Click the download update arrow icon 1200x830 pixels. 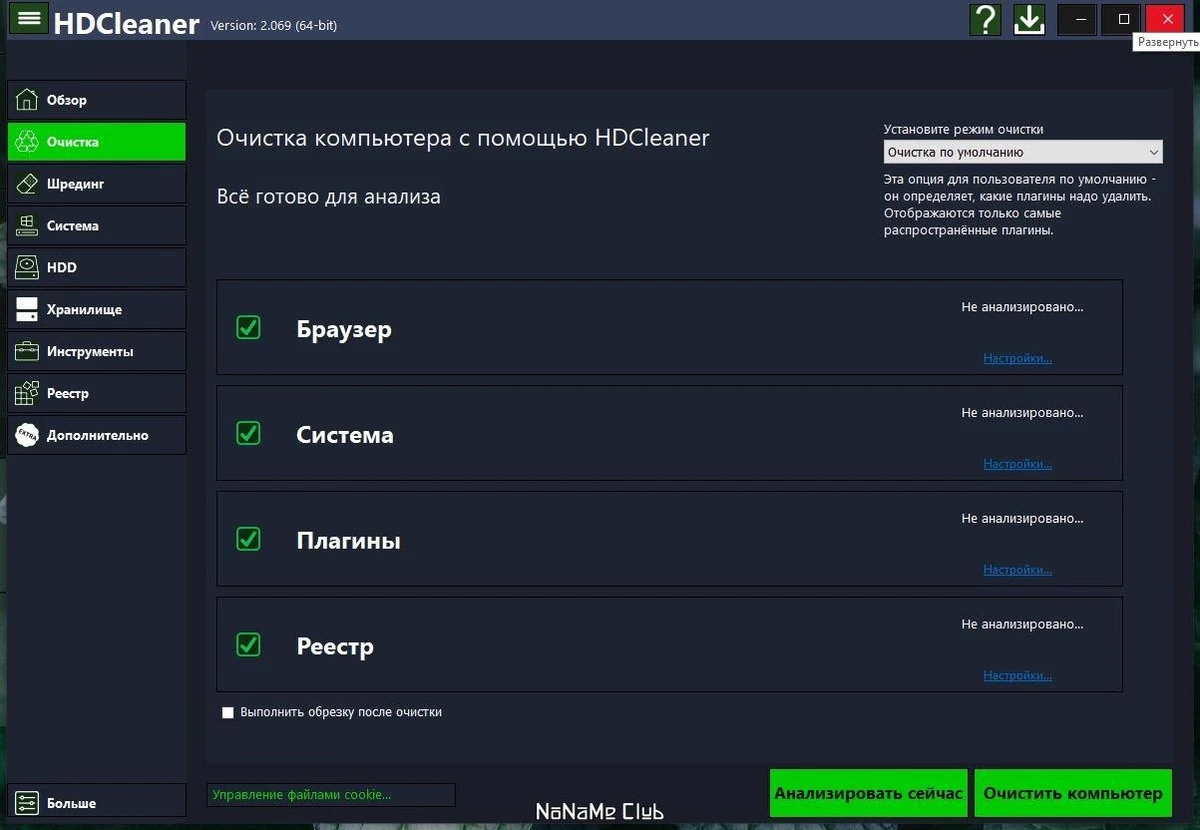point(1029,19)
